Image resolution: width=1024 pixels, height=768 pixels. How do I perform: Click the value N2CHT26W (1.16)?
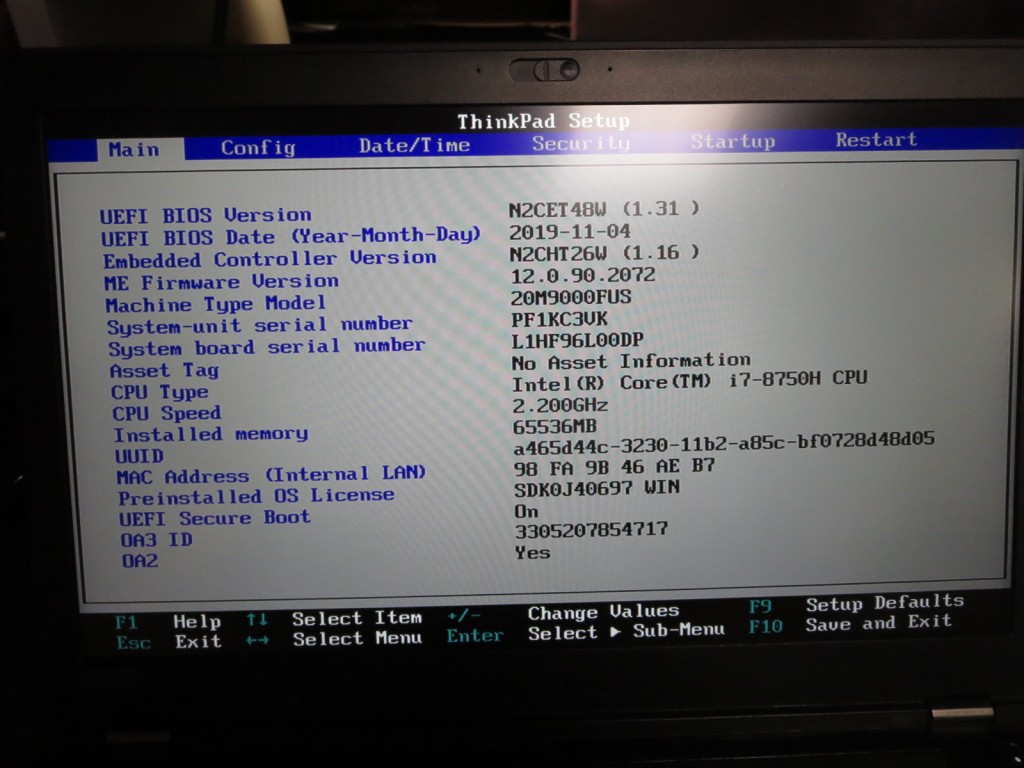pyautogui.click(x=605, y=253)
